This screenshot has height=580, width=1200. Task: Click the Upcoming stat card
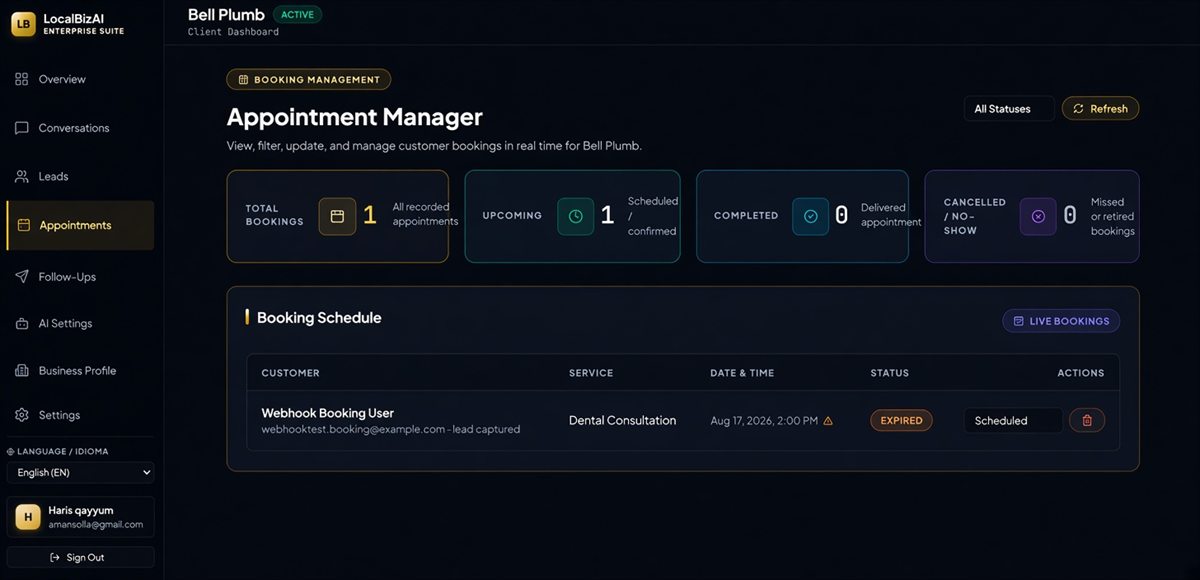pyautogui.click(x=572, y=216)
